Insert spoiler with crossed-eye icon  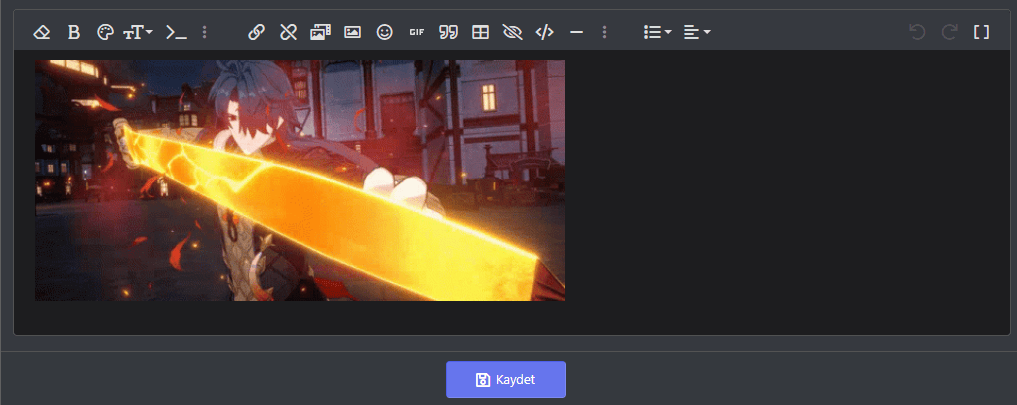click(512, 32)
